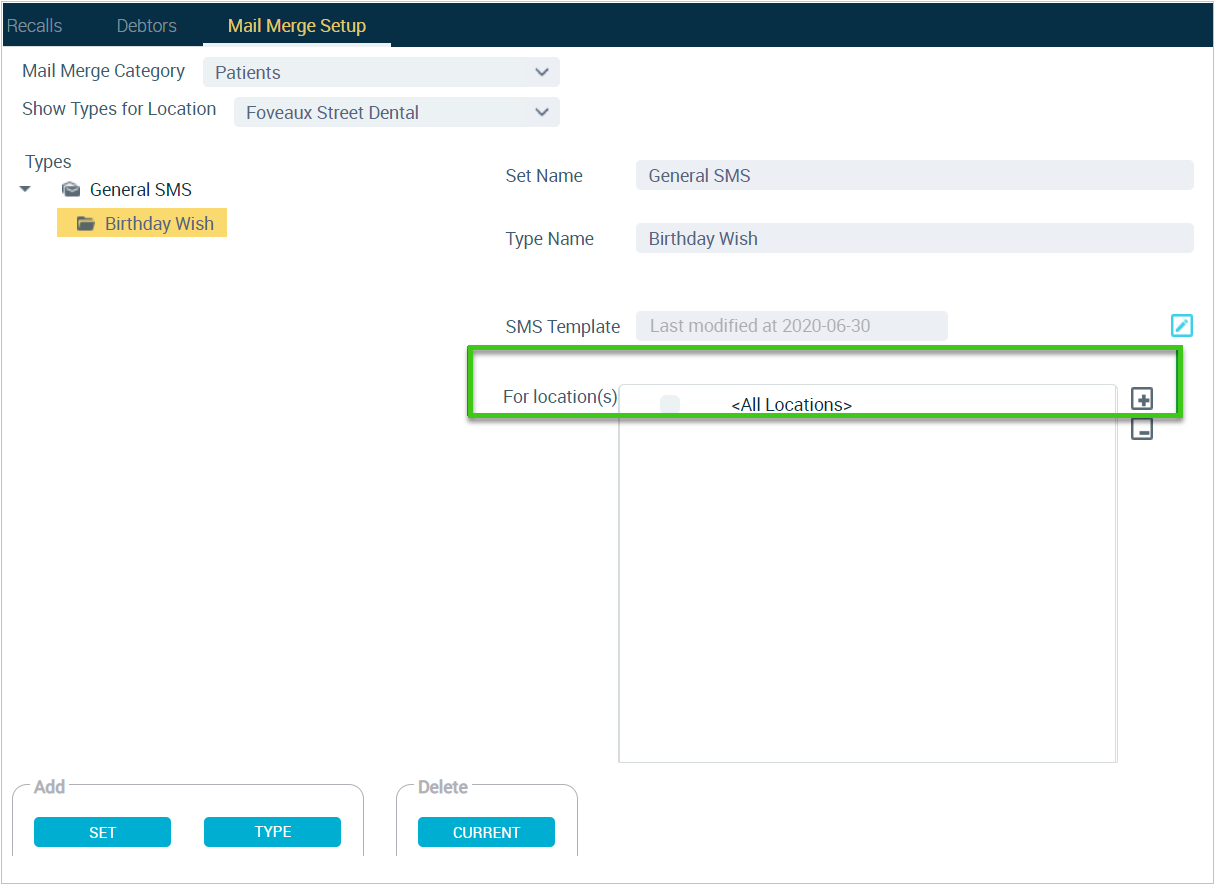Click the Show Types for Location label
Screen dimensions: 1218x888
[119, 109]
